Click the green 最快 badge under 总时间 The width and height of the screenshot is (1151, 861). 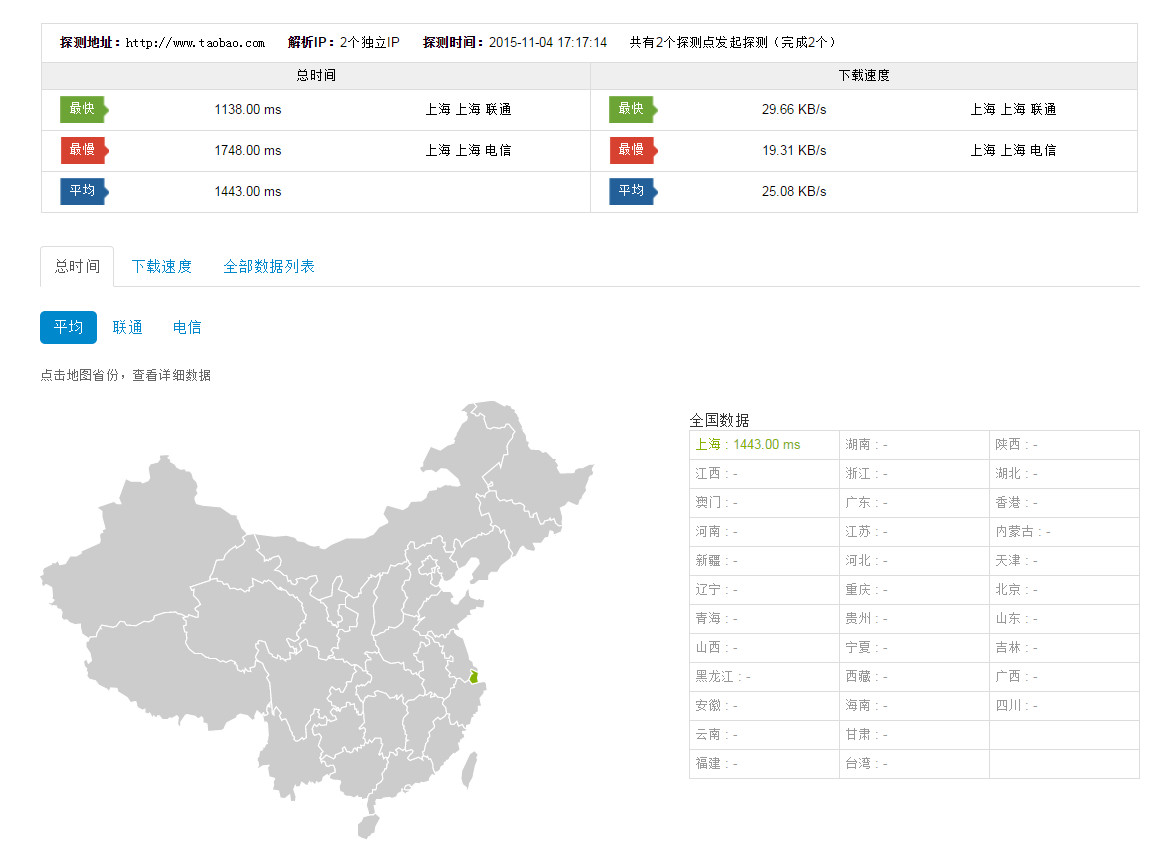82,109
